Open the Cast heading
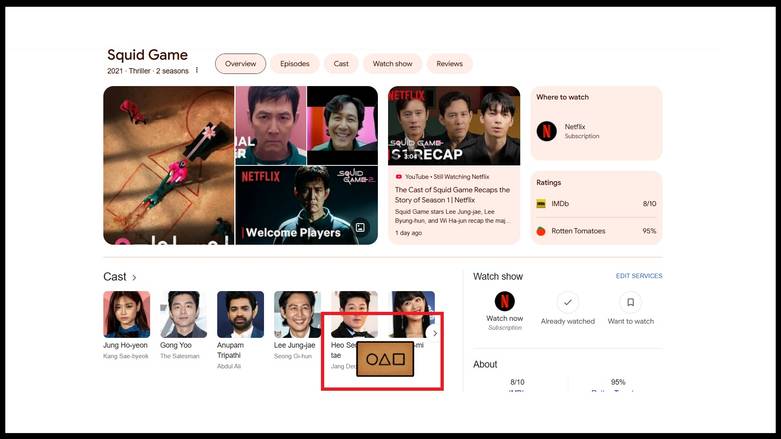The image size is (781, 439). click(x=115, y=277)
